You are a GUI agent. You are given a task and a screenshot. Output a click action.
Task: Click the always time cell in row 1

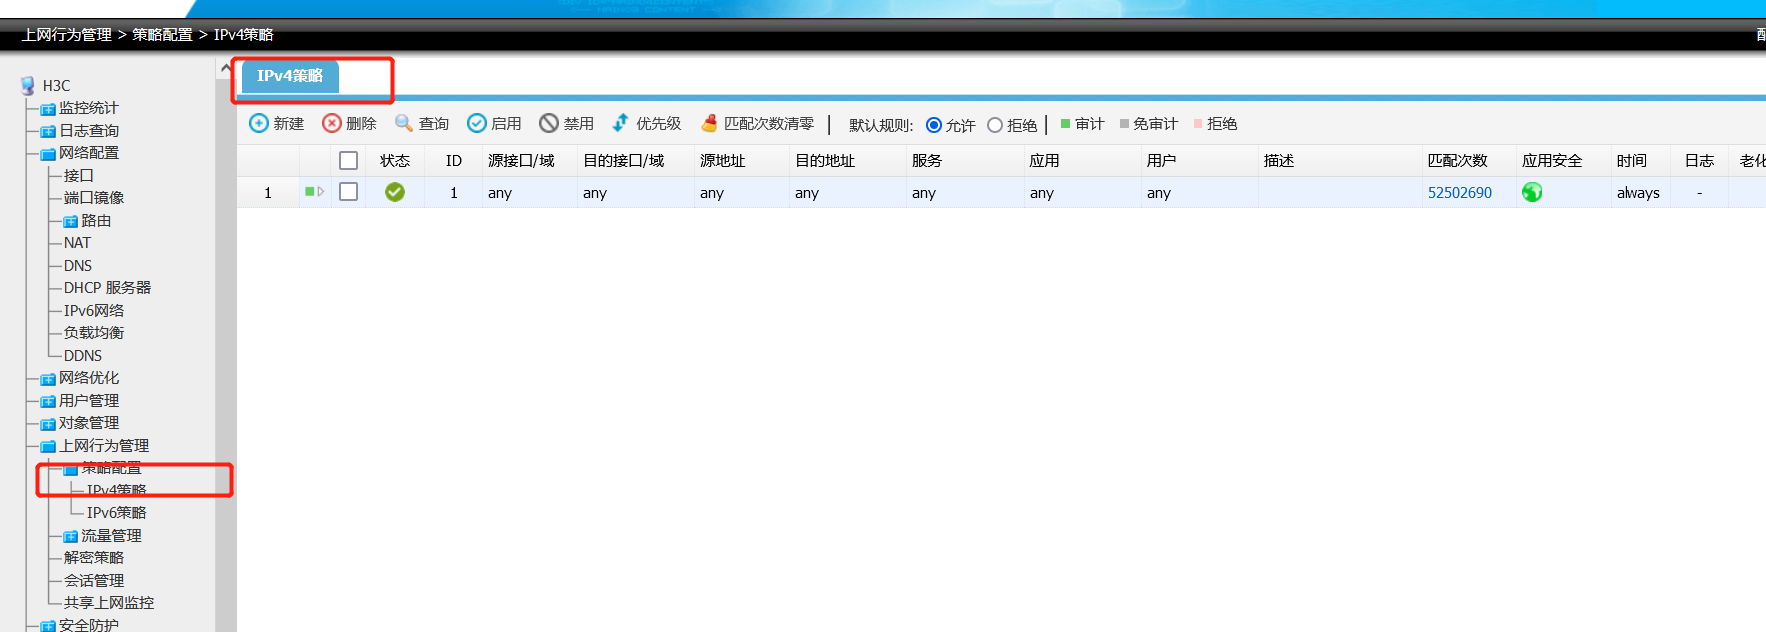(x=1638, y=193)
